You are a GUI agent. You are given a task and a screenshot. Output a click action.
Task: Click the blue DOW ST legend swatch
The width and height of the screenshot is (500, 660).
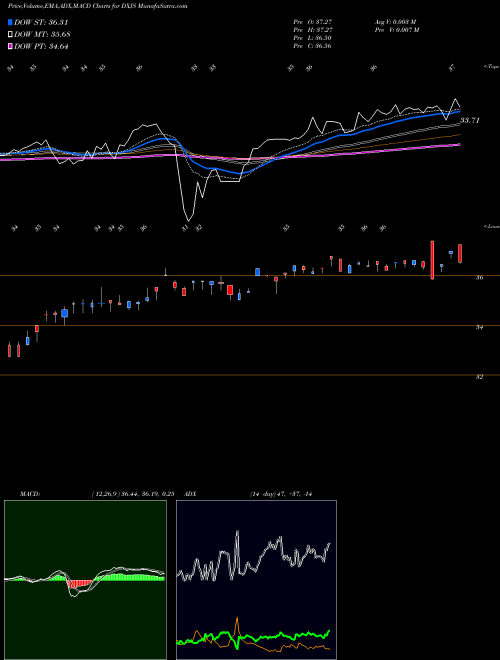click(11, 22)
